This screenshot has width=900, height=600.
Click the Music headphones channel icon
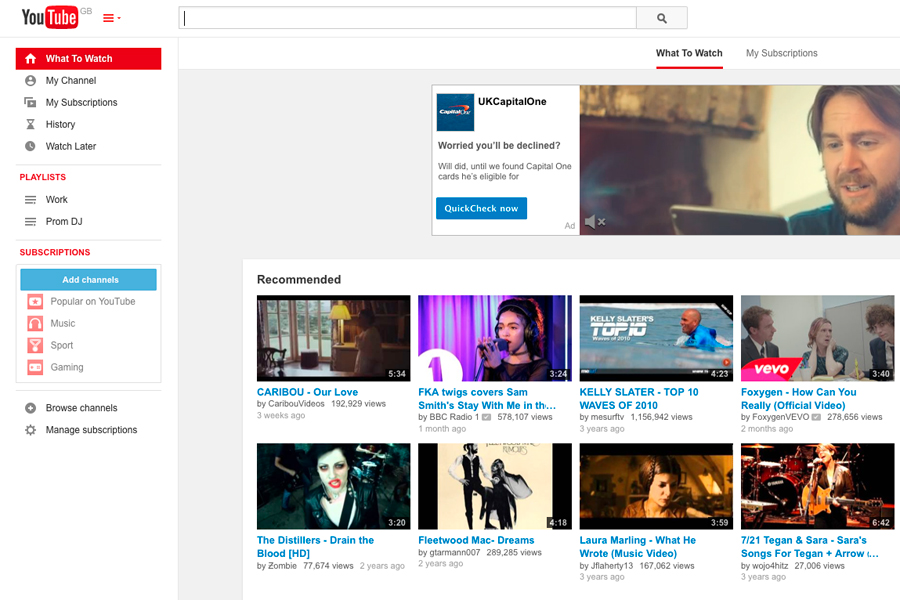click(35, 323)
